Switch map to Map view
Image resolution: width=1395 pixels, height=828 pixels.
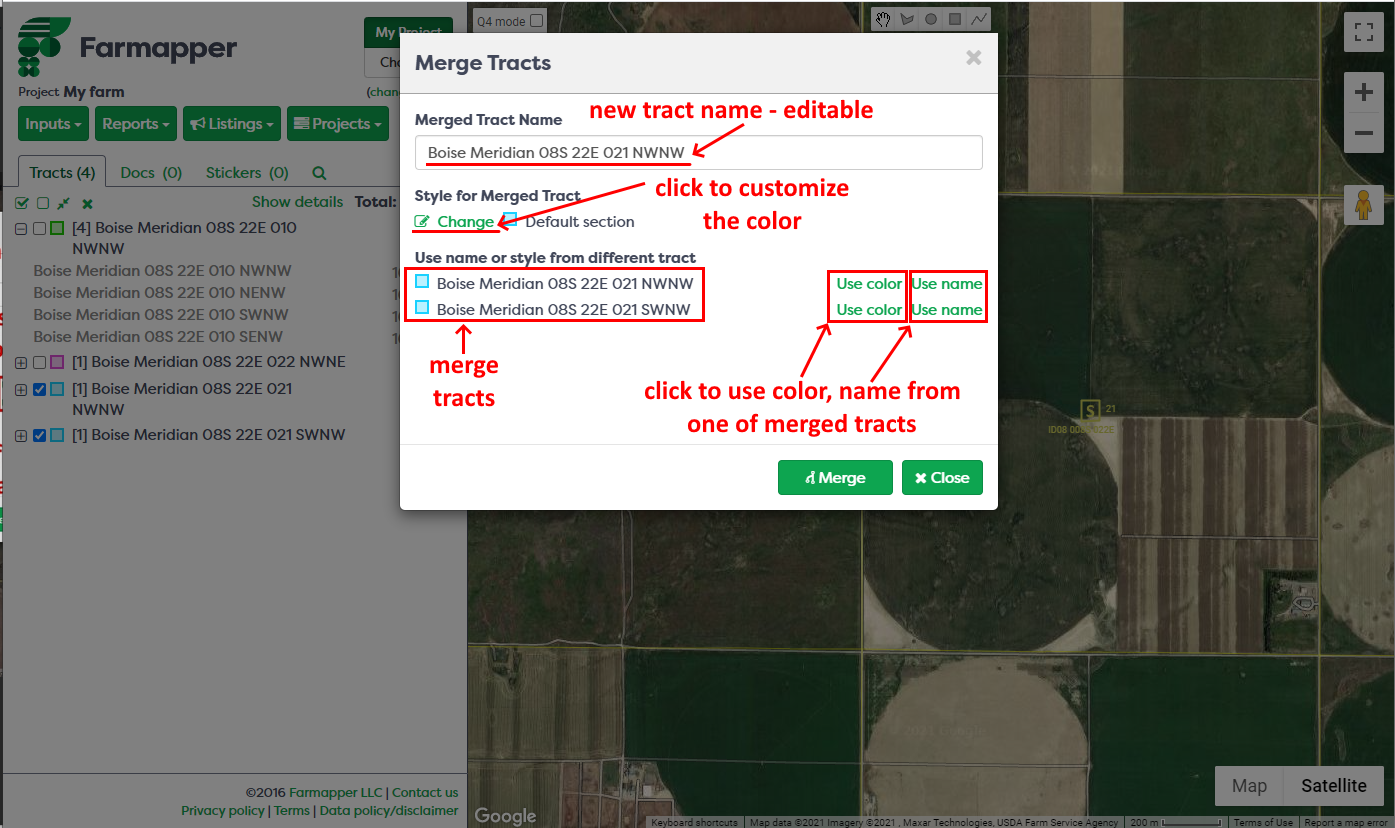point(1249,786)
